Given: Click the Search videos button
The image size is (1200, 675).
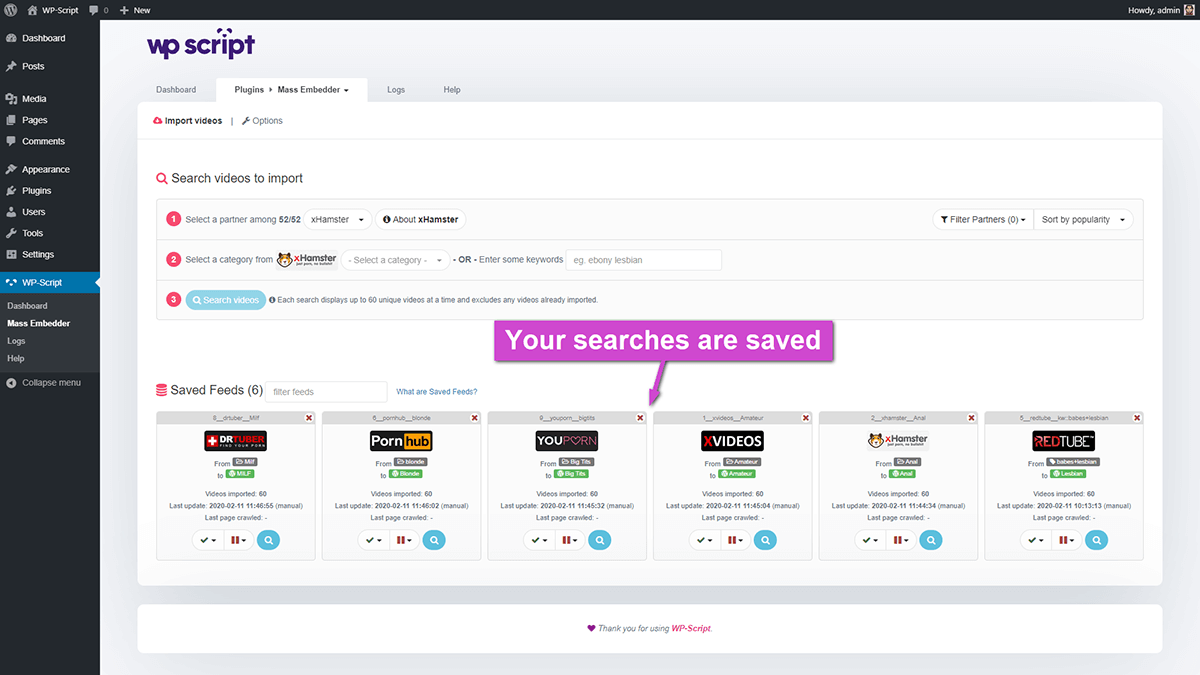Looking at the screenshot, I should pos(226,300).
